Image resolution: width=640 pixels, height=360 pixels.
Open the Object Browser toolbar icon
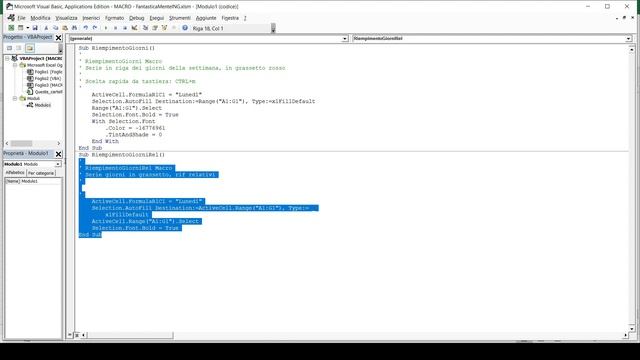tap(164, 28)
